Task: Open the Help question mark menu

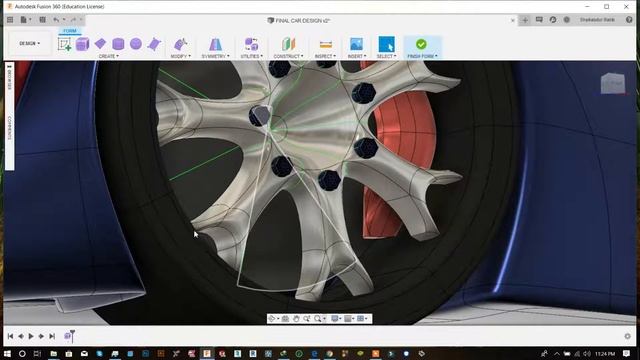Action: click(x=629, y=20)
